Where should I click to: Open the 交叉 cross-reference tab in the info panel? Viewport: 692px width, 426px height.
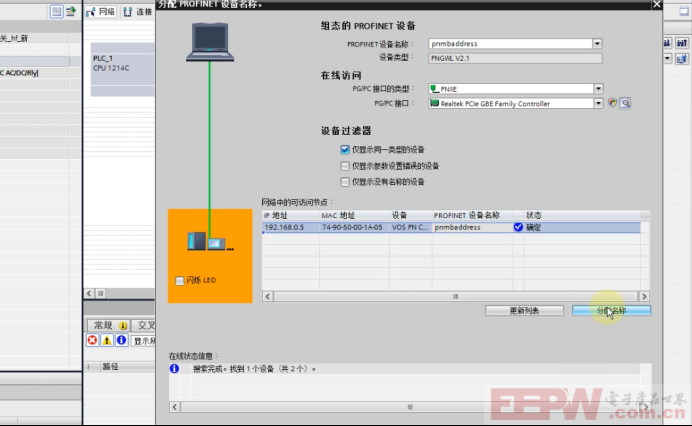pos(143,325)
